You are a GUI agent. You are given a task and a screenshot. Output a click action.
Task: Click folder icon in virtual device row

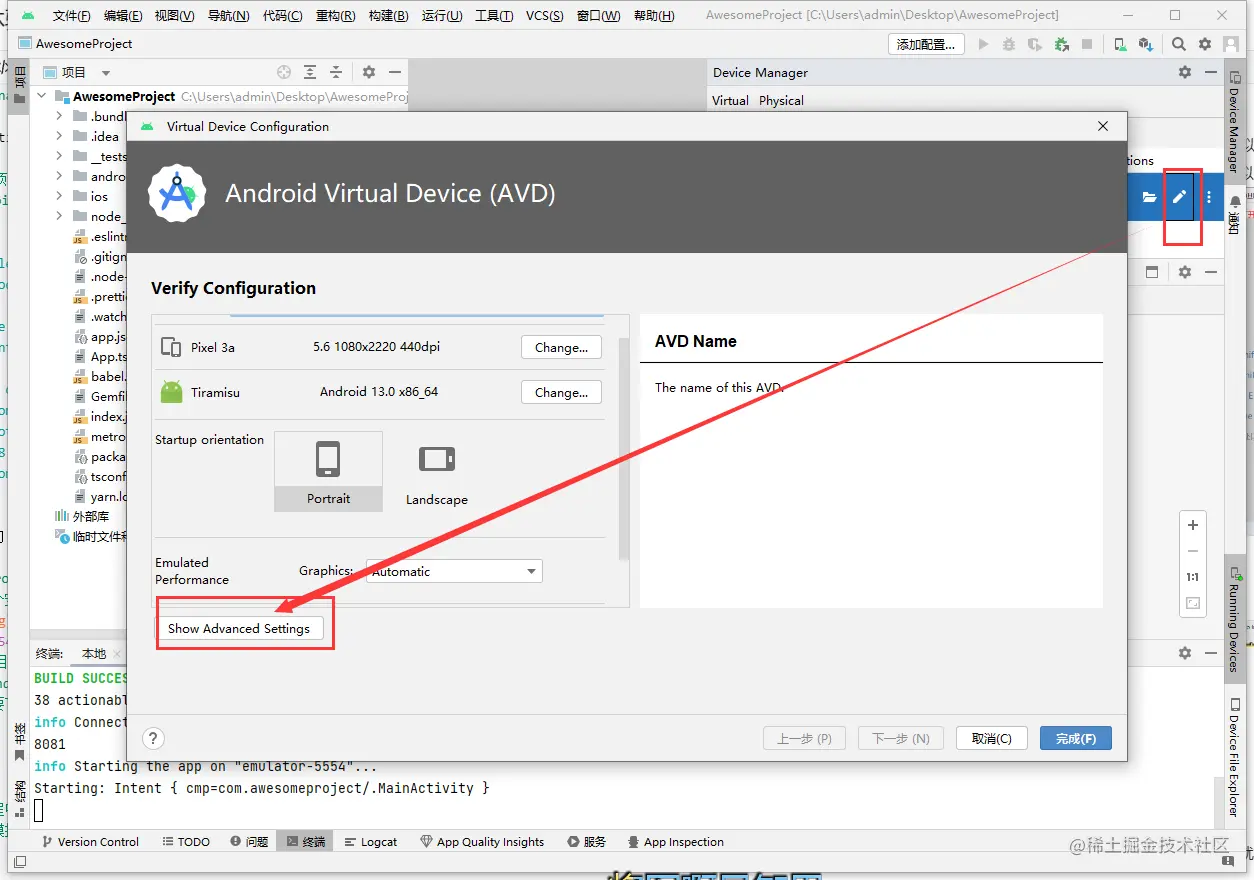[x=1150, y=197]
